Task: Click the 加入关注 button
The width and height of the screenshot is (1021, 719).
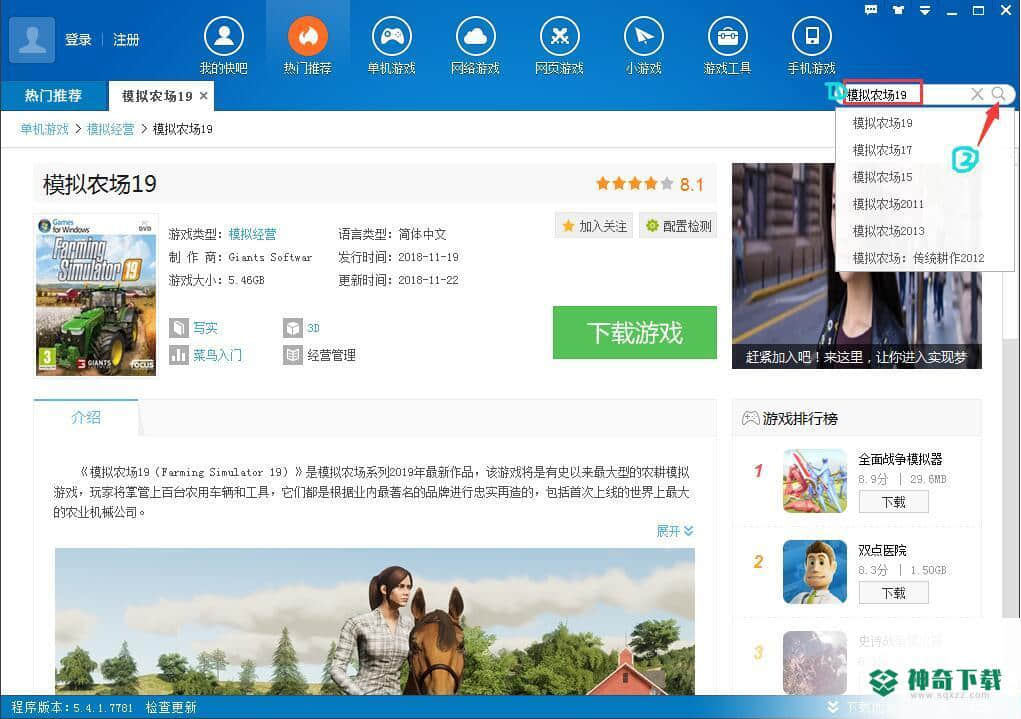Action: click(594, 226)
